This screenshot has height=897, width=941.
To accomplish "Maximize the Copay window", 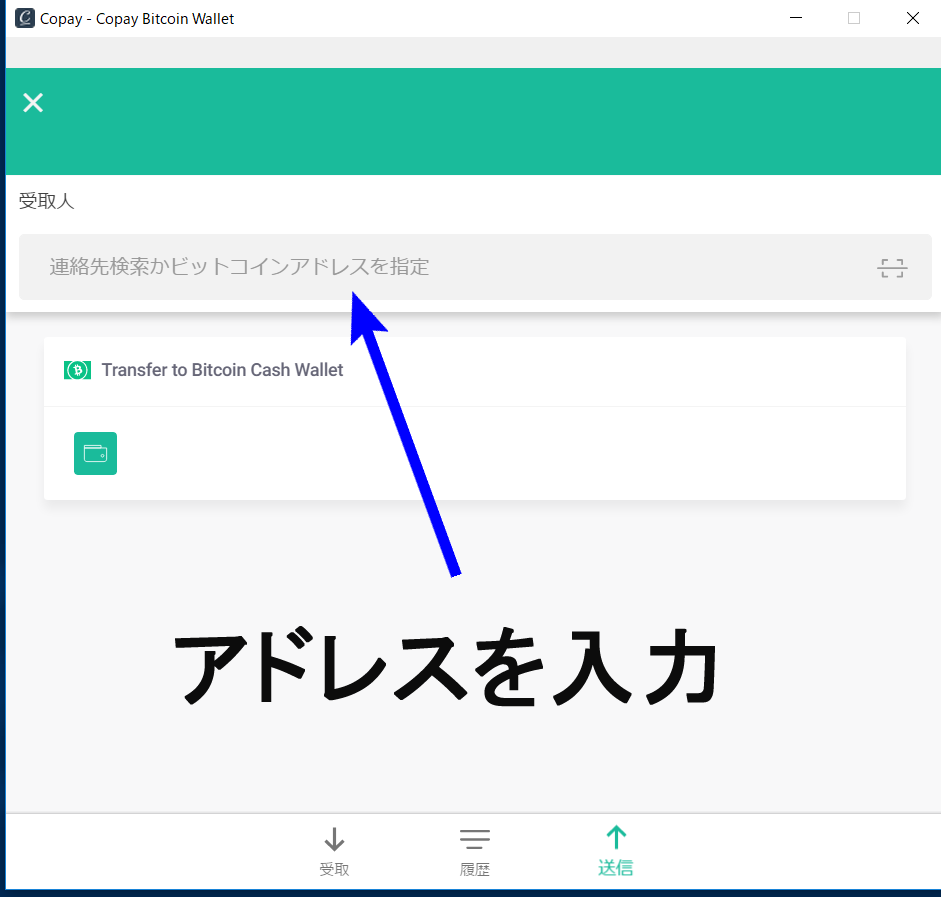I will coord(854,18).
